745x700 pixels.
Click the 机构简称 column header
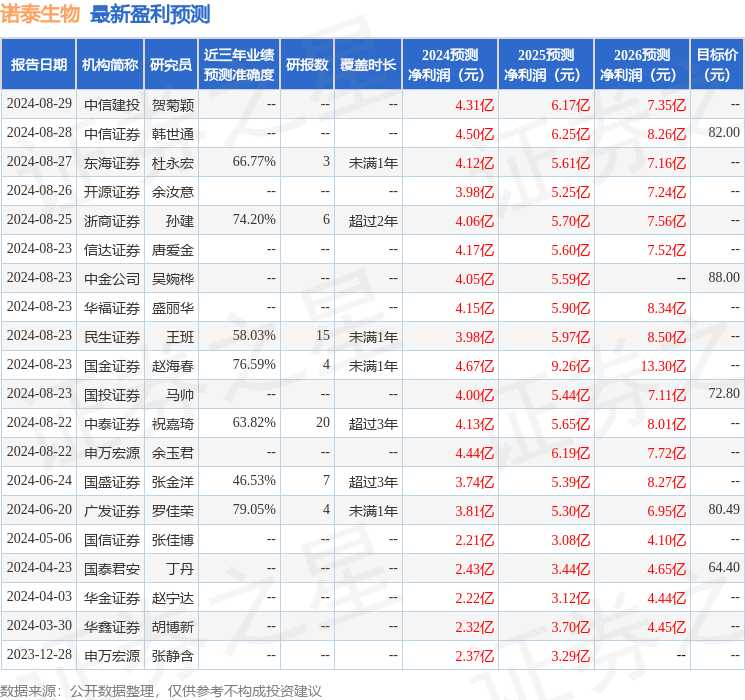(110, 65)
